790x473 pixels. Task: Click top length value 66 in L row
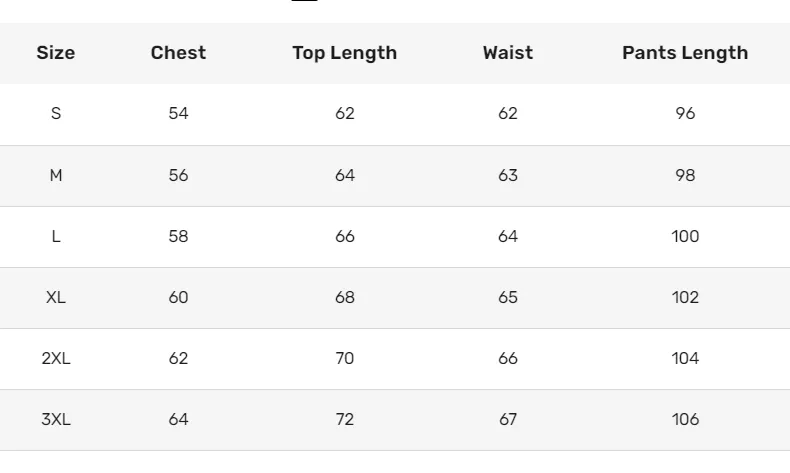(345, 236)
